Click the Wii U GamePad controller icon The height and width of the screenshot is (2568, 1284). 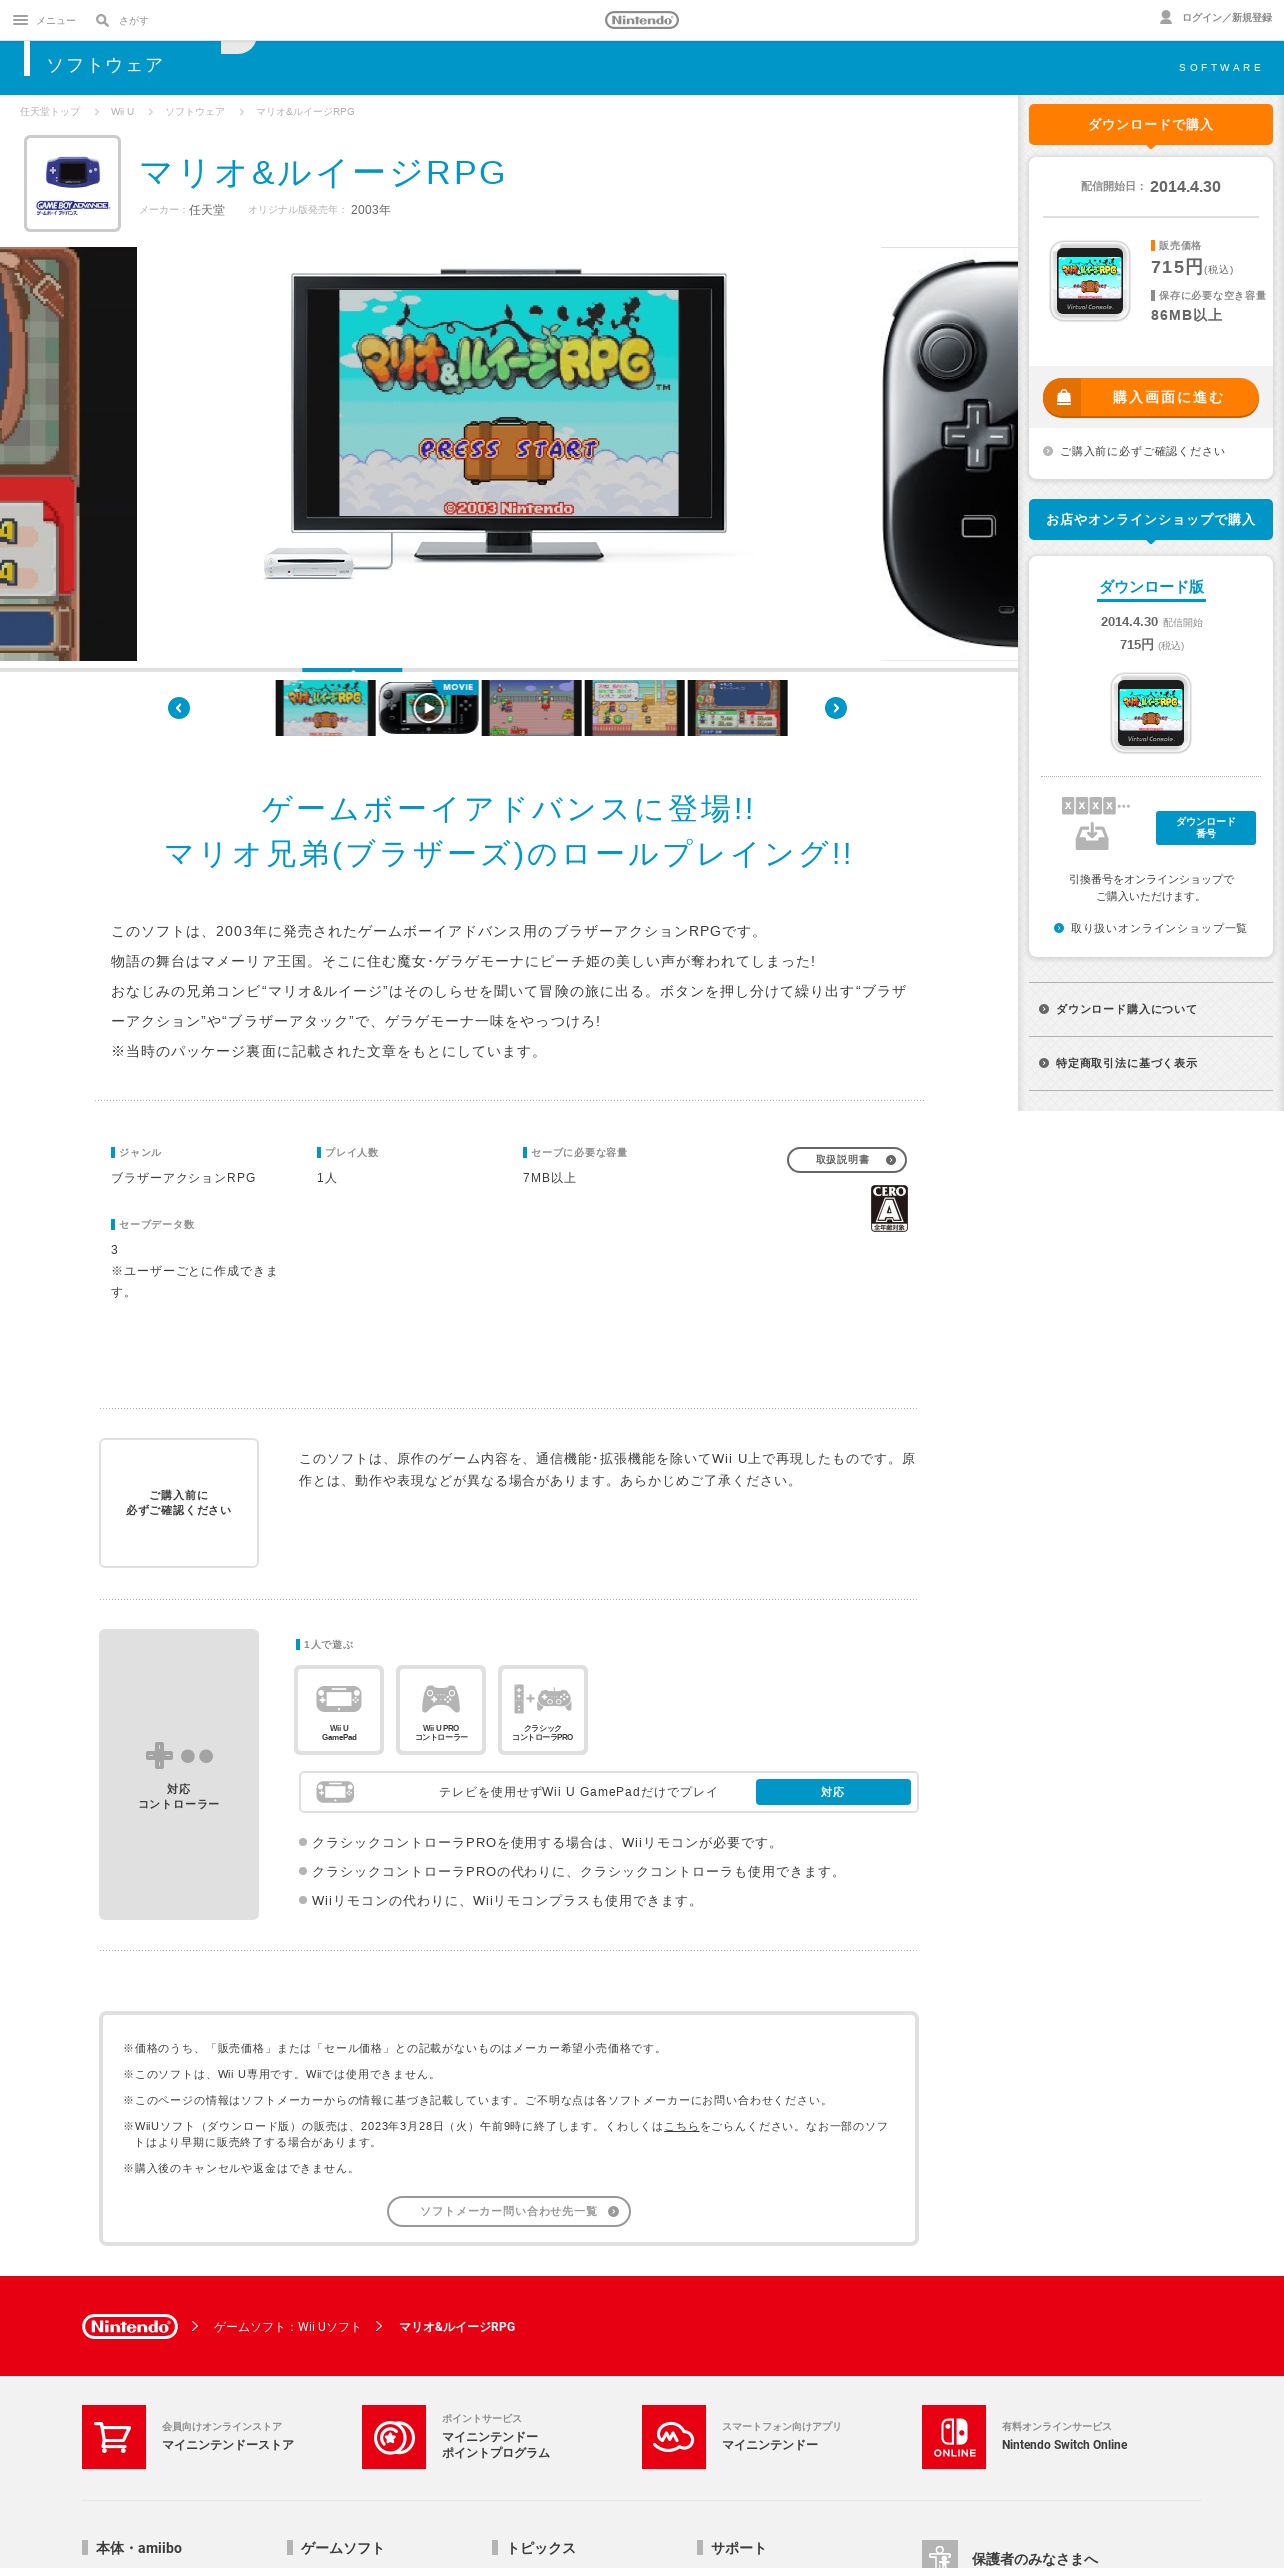click(x=339, y=1710)
